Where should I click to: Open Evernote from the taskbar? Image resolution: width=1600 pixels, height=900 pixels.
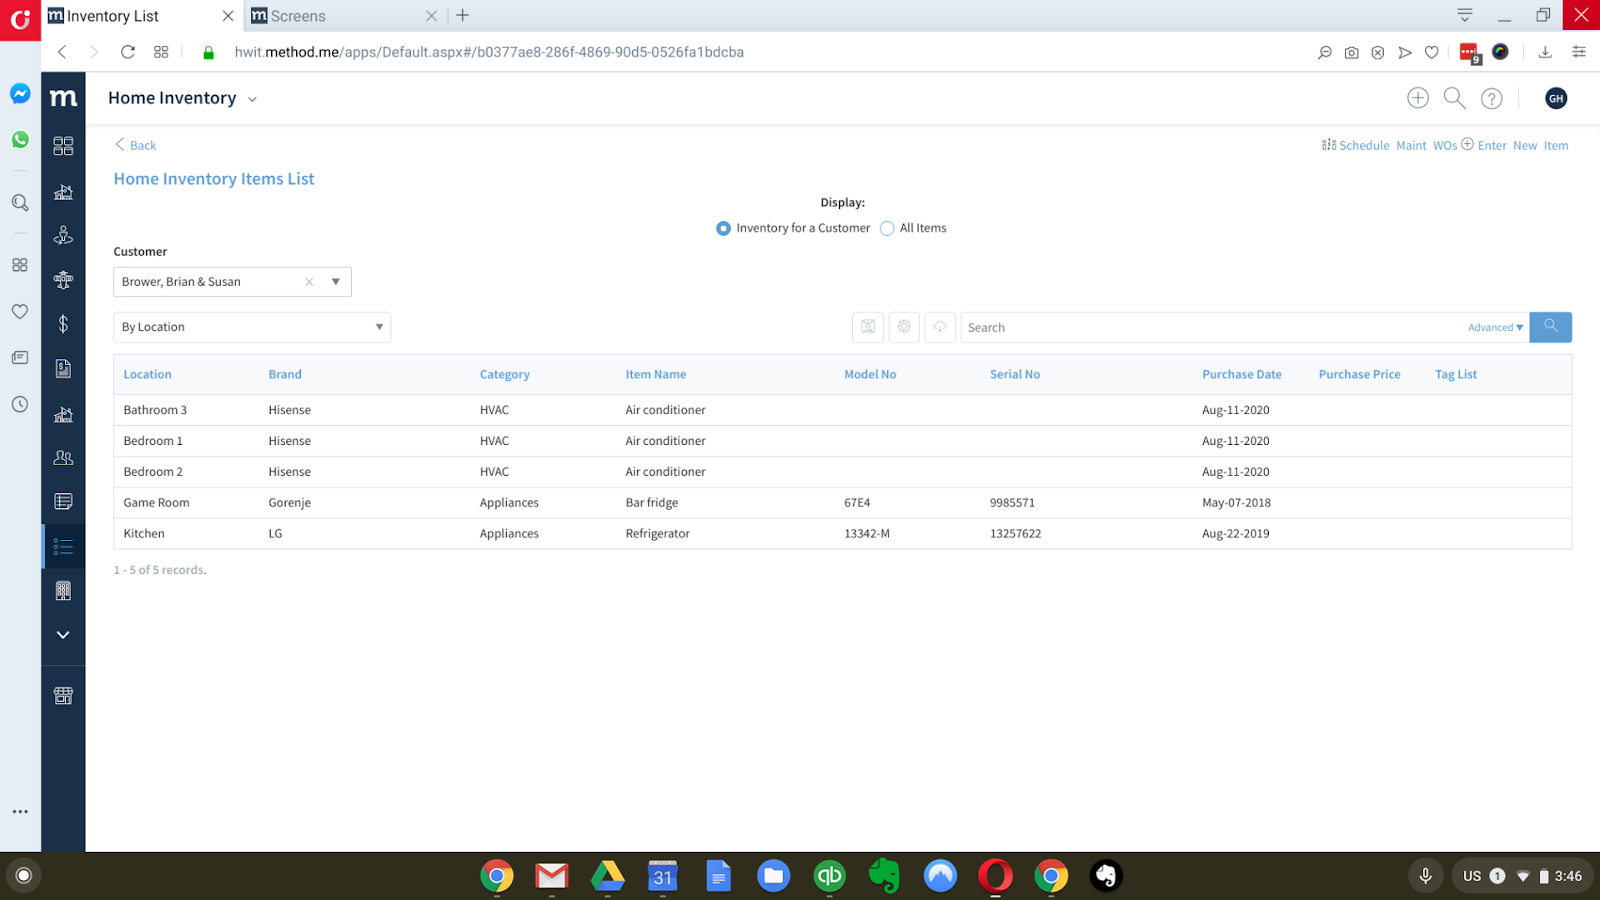tap(885, 876)
